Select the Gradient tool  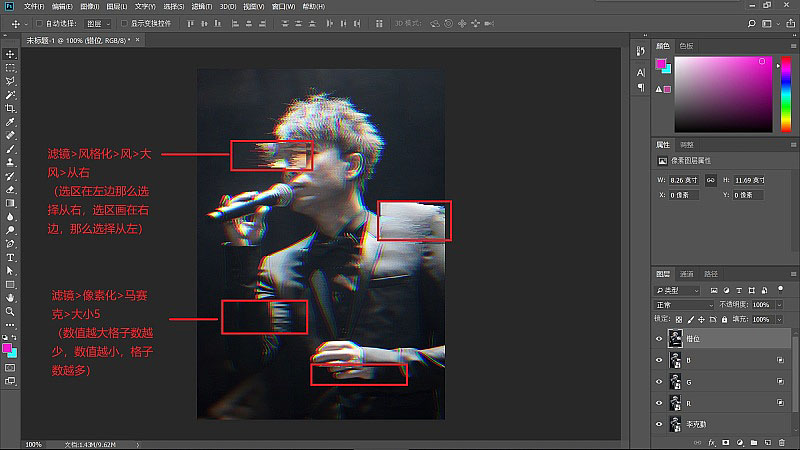coord(10,203)
